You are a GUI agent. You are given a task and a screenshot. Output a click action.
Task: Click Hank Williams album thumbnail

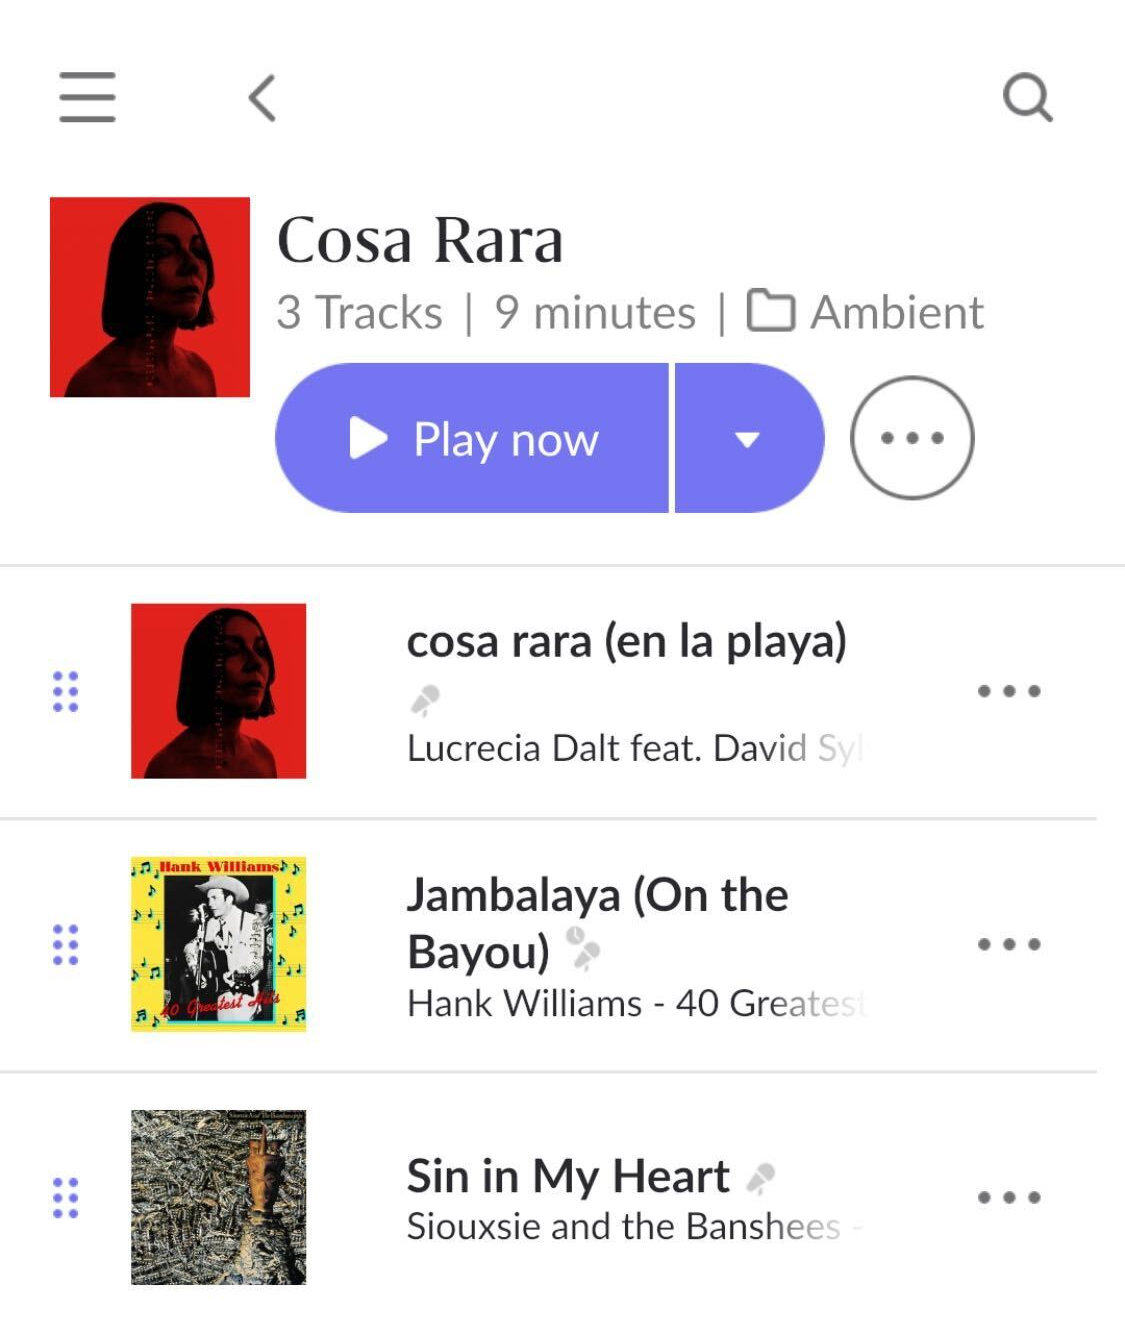pyautogui.click(x=218, y=944)
